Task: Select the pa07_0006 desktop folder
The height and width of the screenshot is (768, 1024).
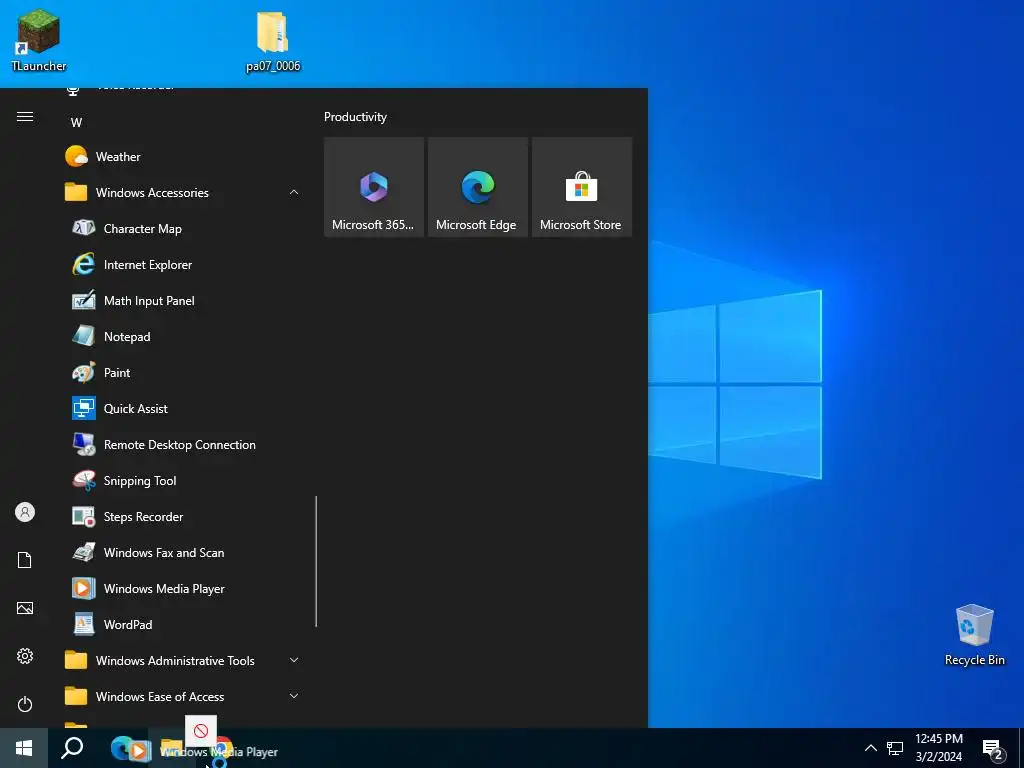Action: (273, 42)
